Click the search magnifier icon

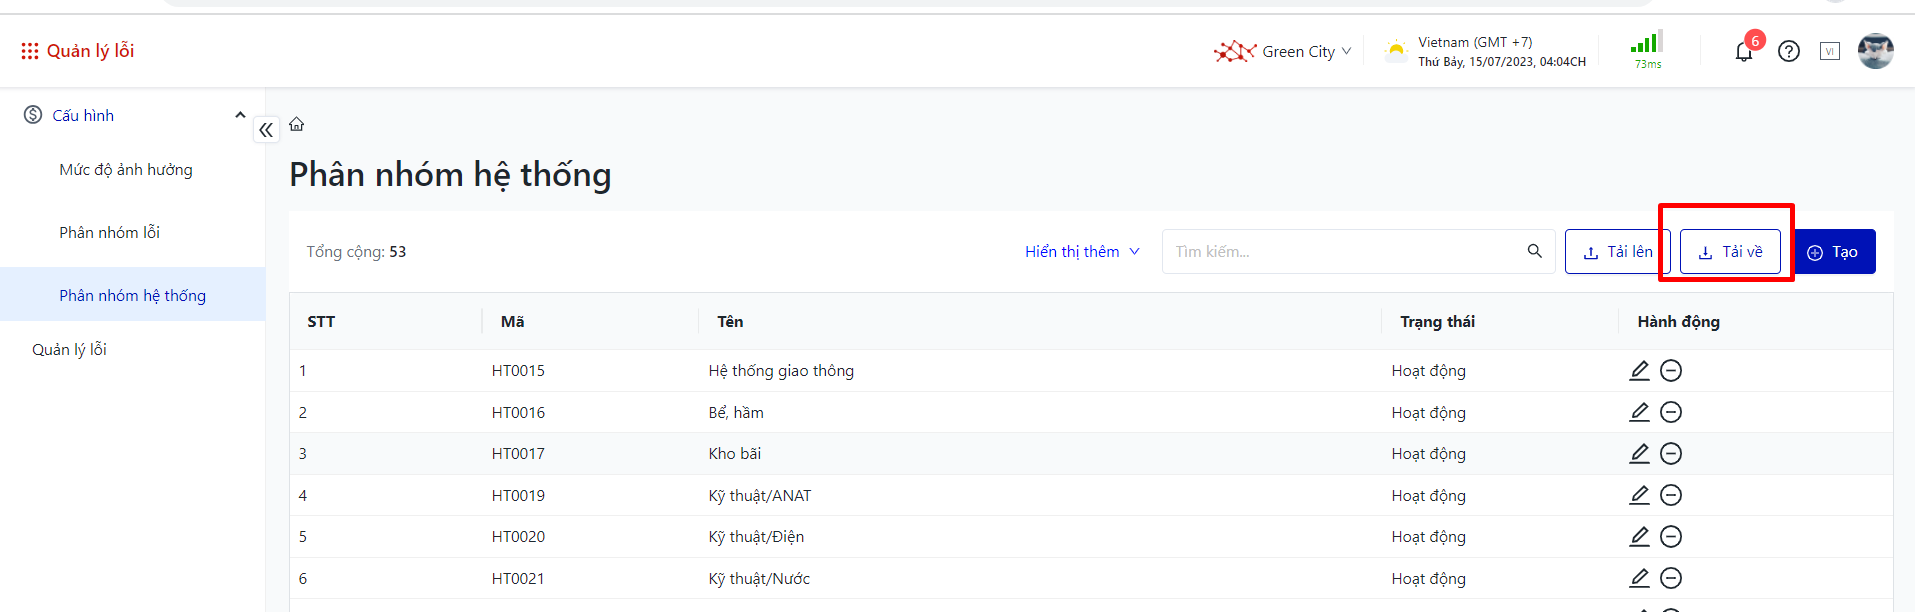point(1534,251)
